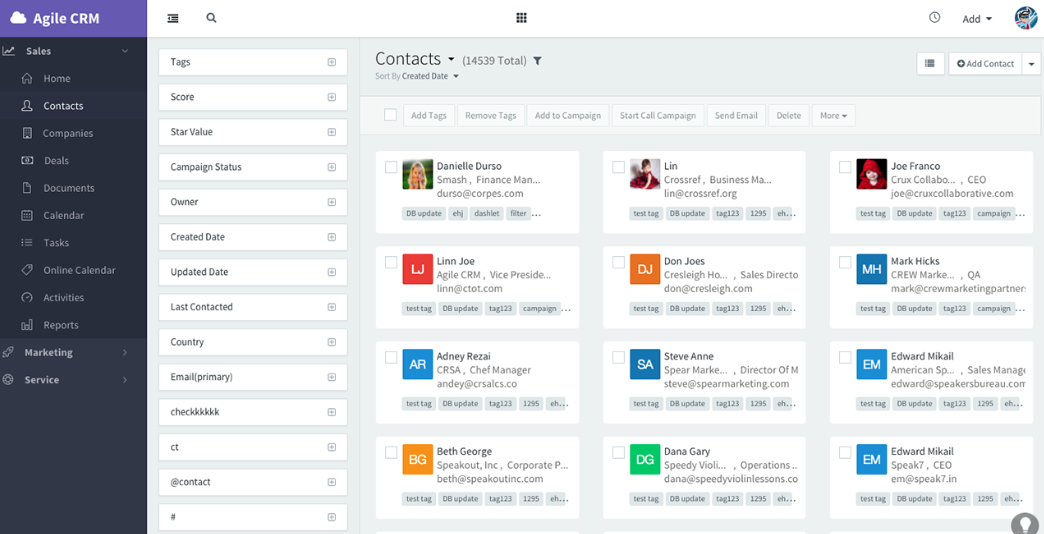Screen dimensions: 1044x534
Task: Click the Tasks list icon
Action: coord(27,242)
